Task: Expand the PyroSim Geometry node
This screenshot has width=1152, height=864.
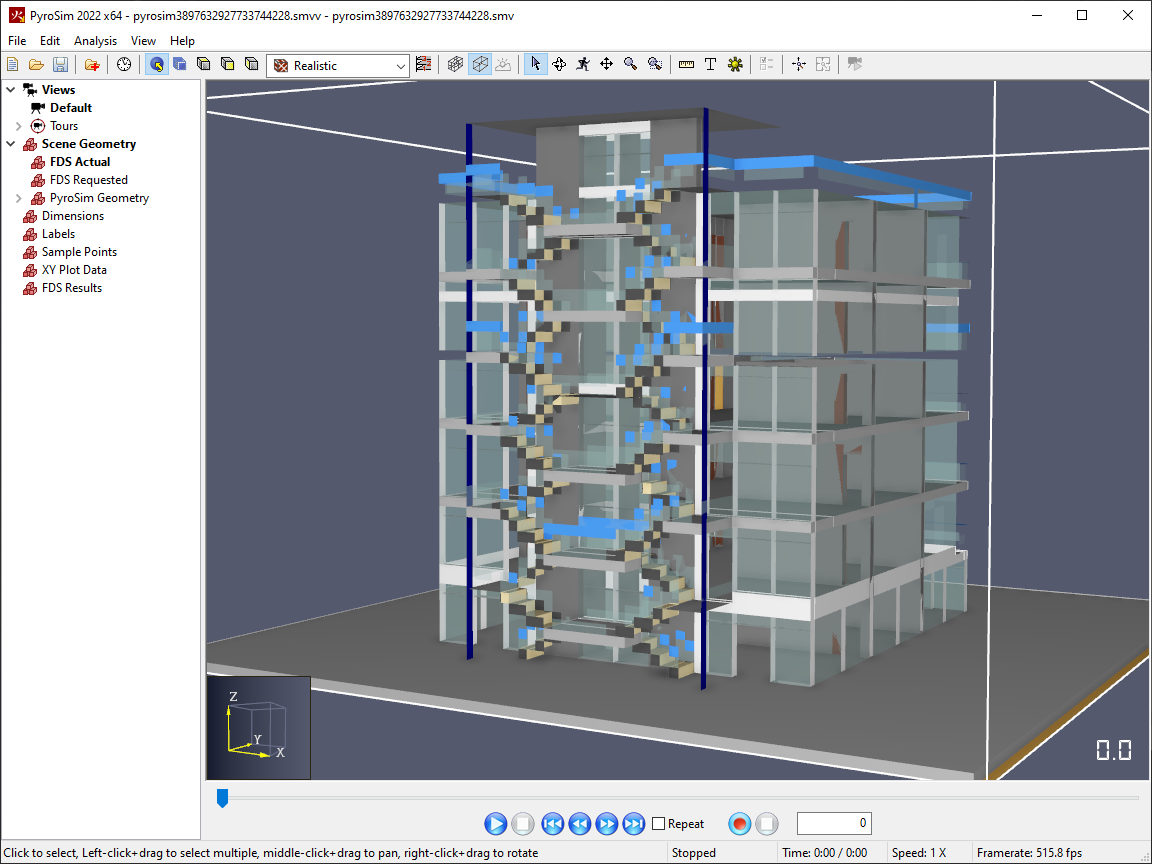Action: (x=19, y=198)
